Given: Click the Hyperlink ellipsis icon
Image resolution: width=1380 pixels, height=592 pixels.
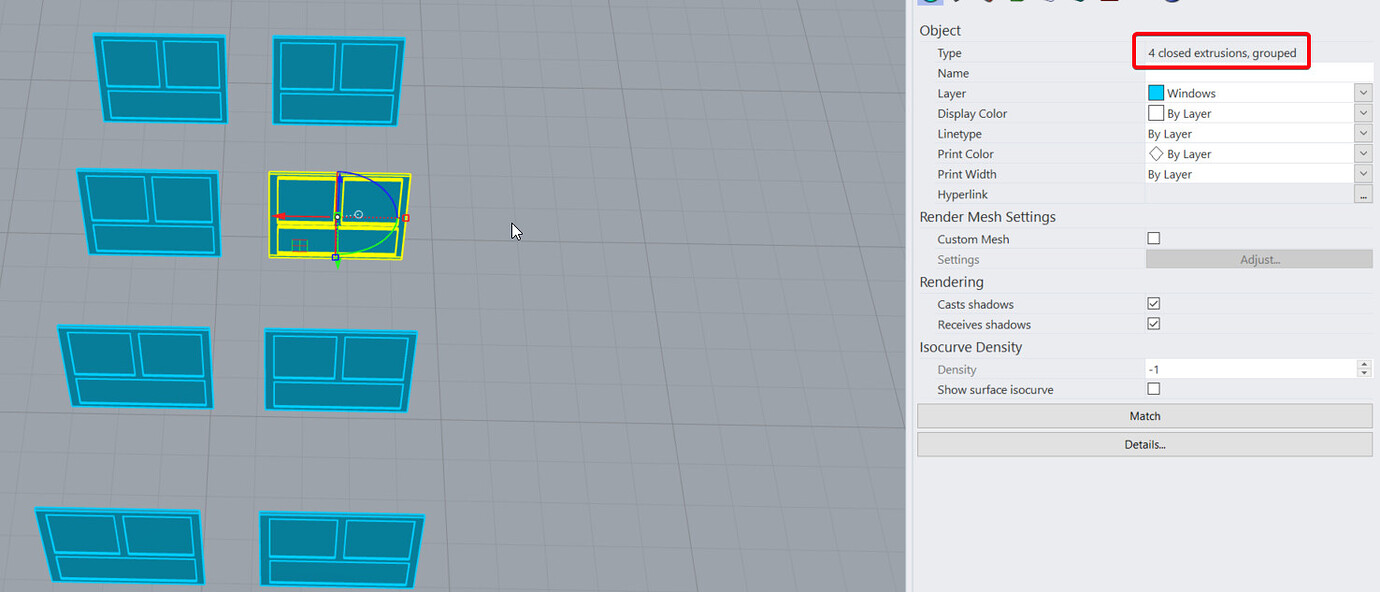Looking at the screenshot, I should click(x=1363, y=194).
